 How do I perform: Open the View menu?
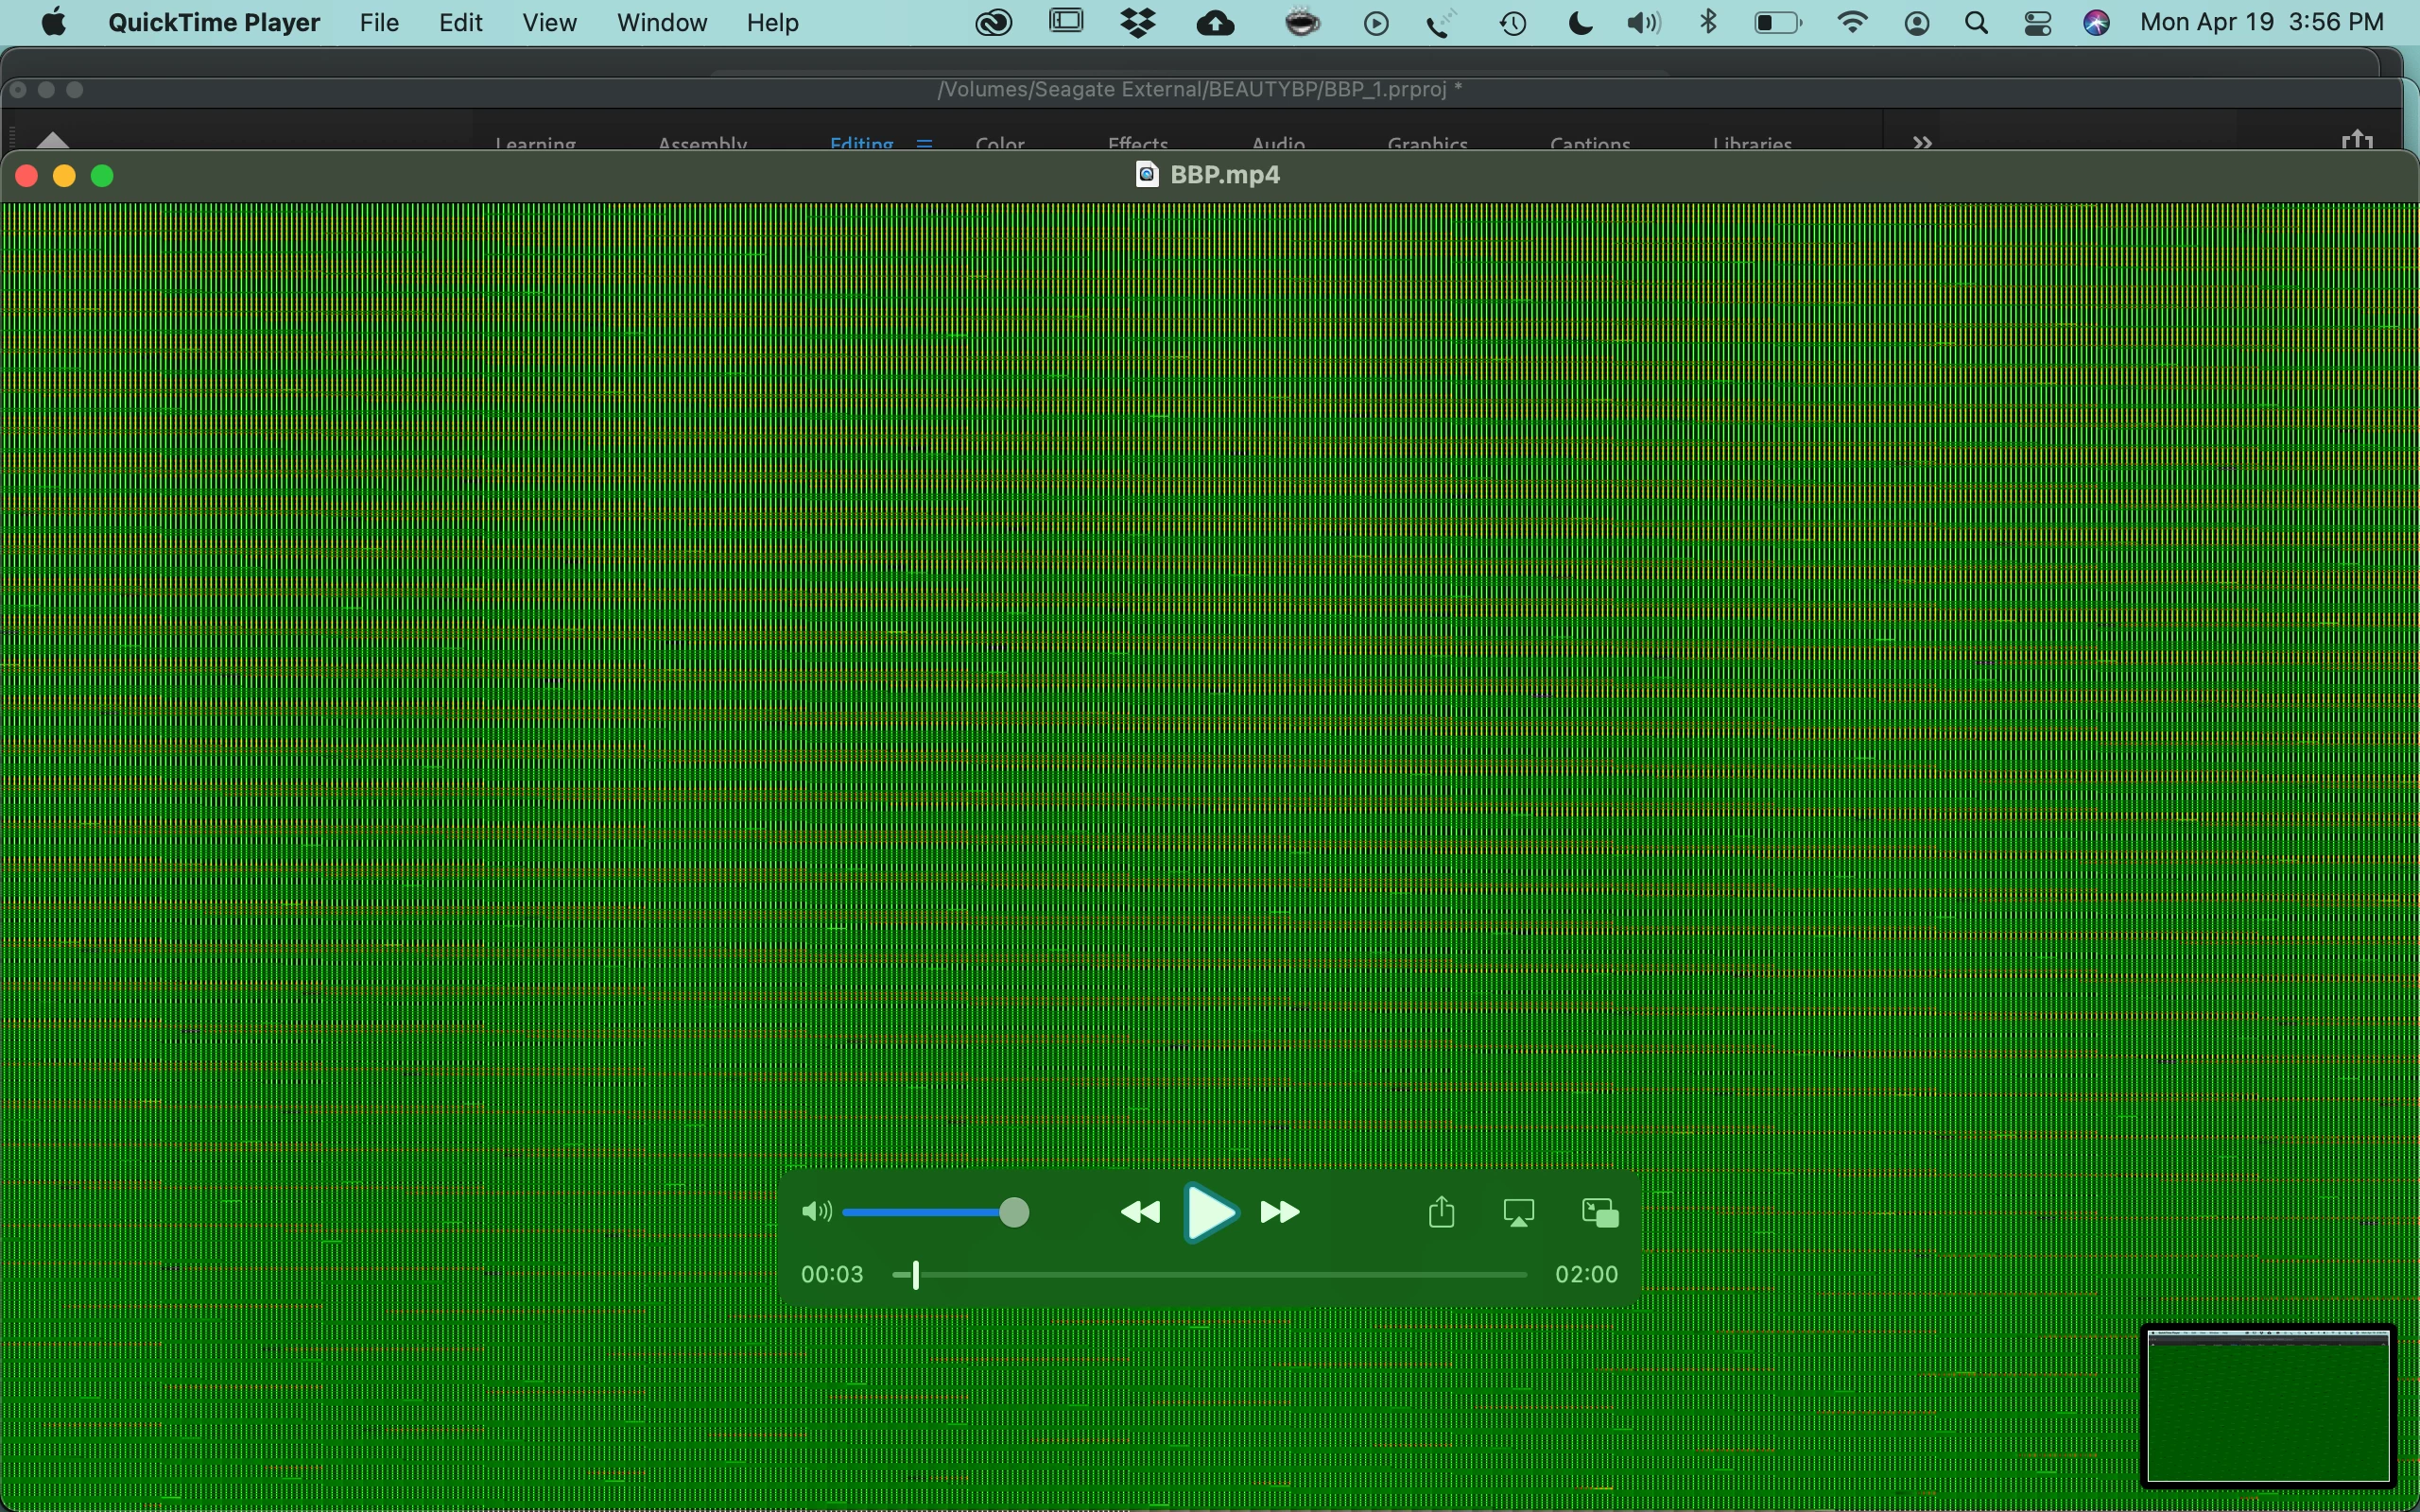tap(549, 22)
